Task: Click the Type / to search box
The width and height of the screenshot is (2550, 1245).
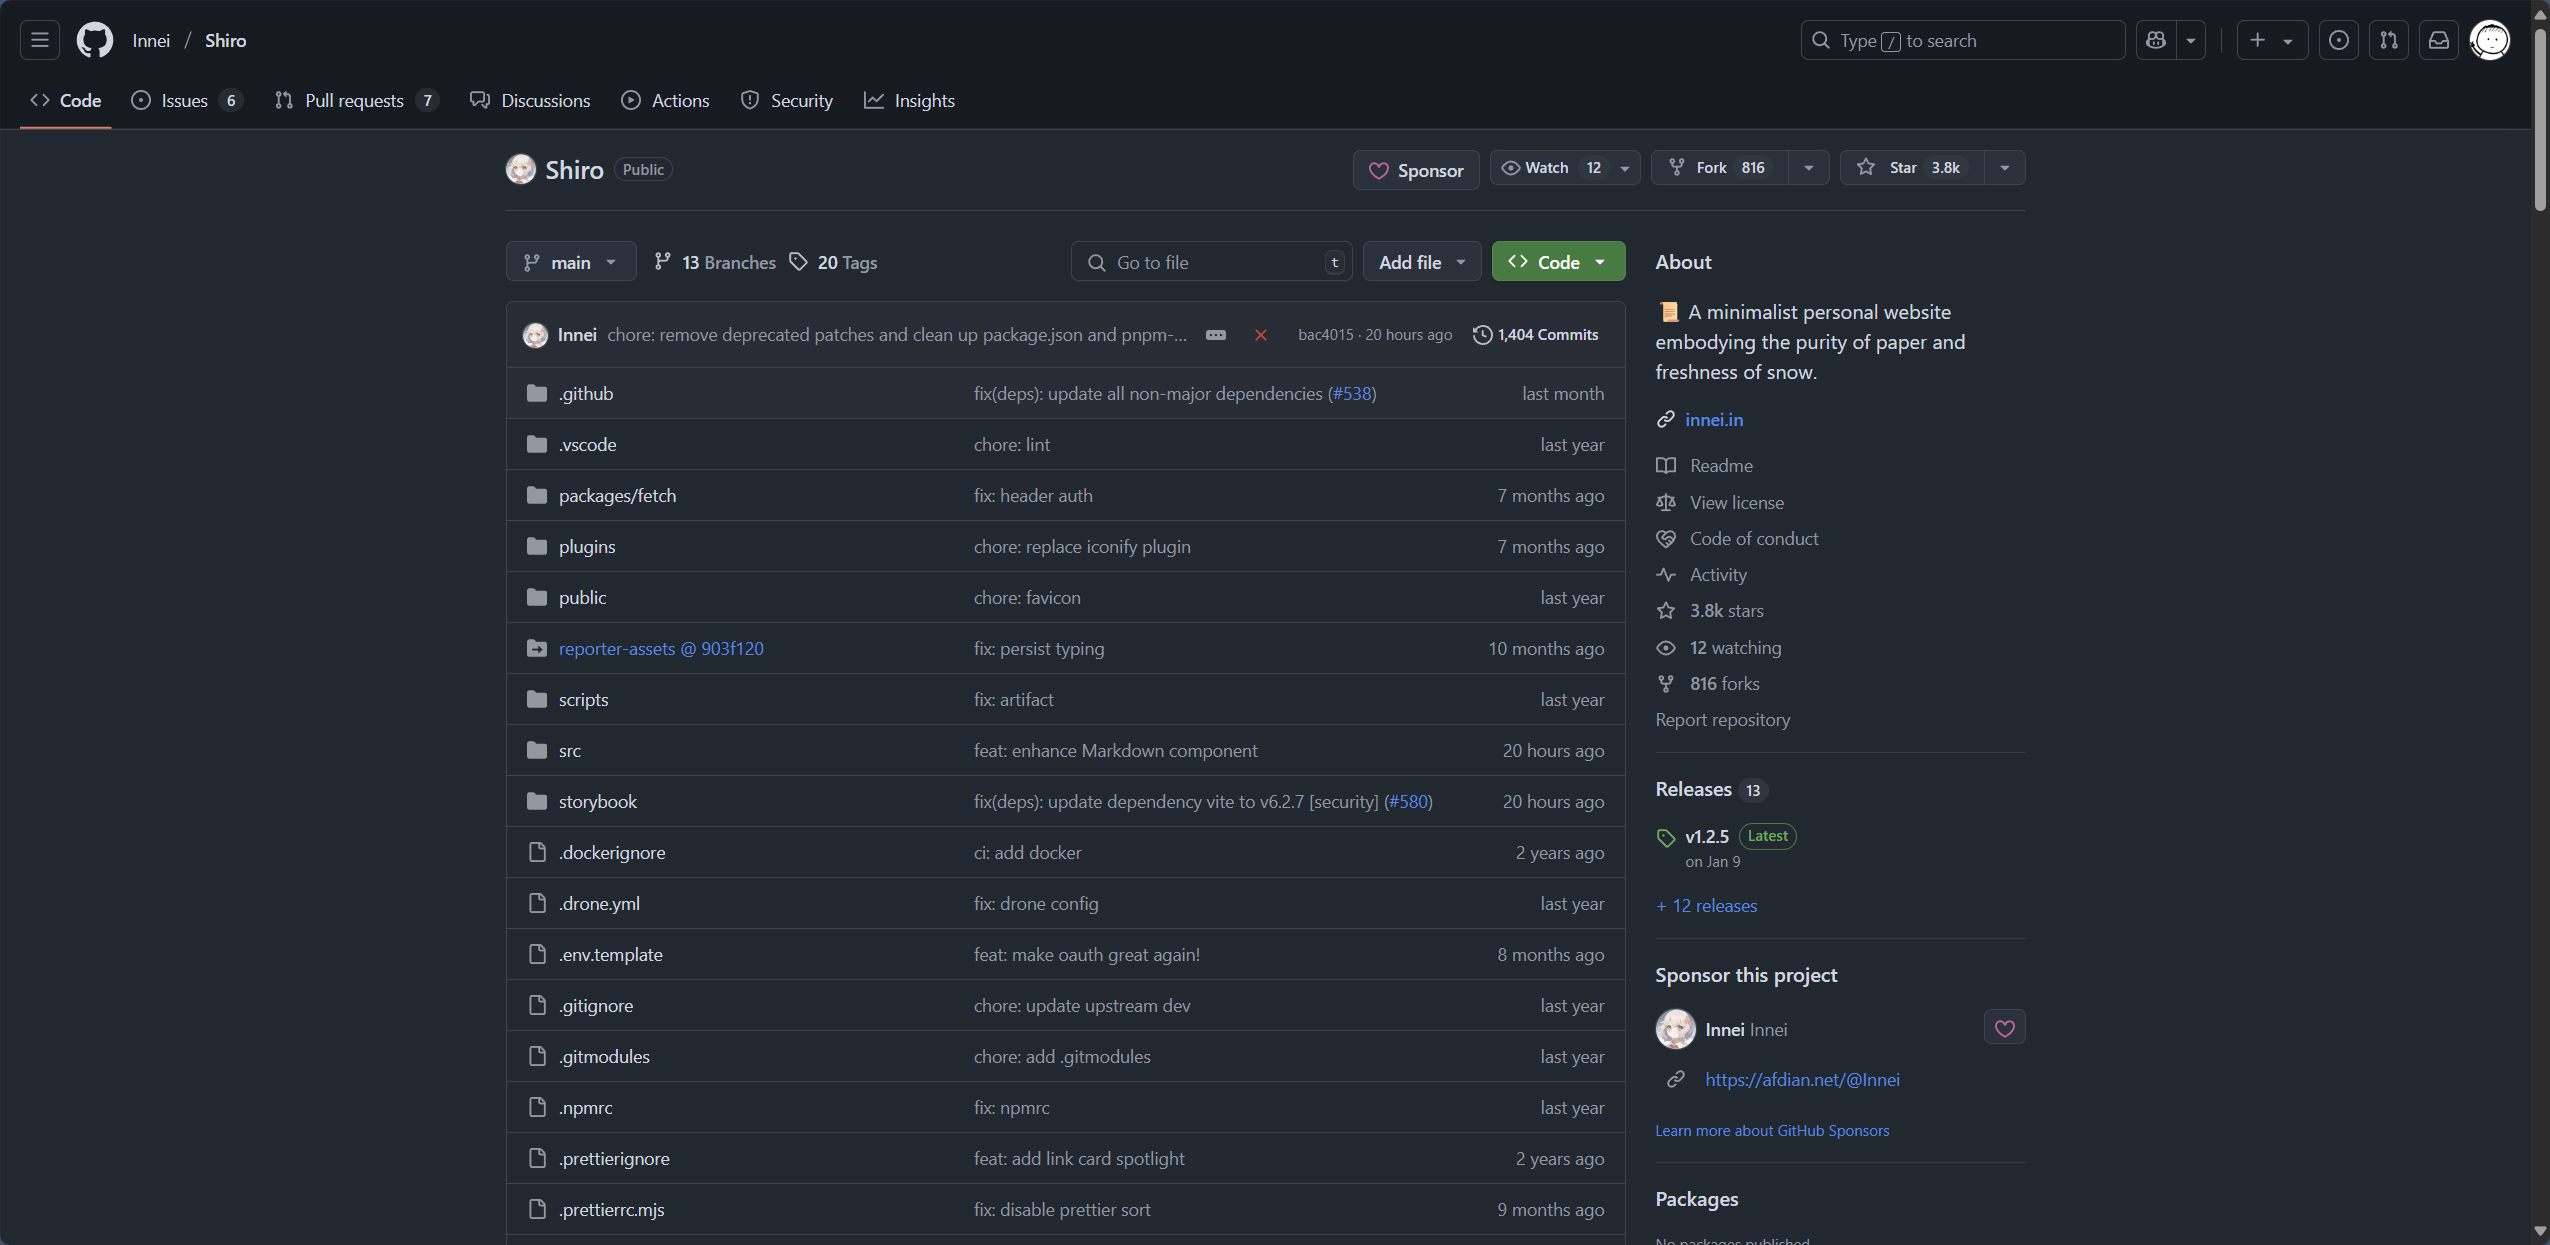Action: (1962, 40)
